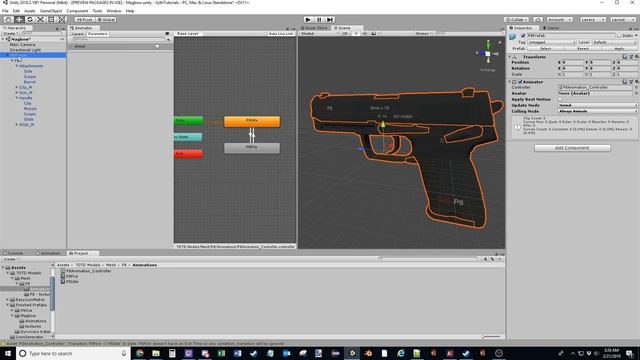Image resolution: width=640 pixels, height=360 pixels.
Task: Open the Layers dropdown
Action: (x=592, y=20)
